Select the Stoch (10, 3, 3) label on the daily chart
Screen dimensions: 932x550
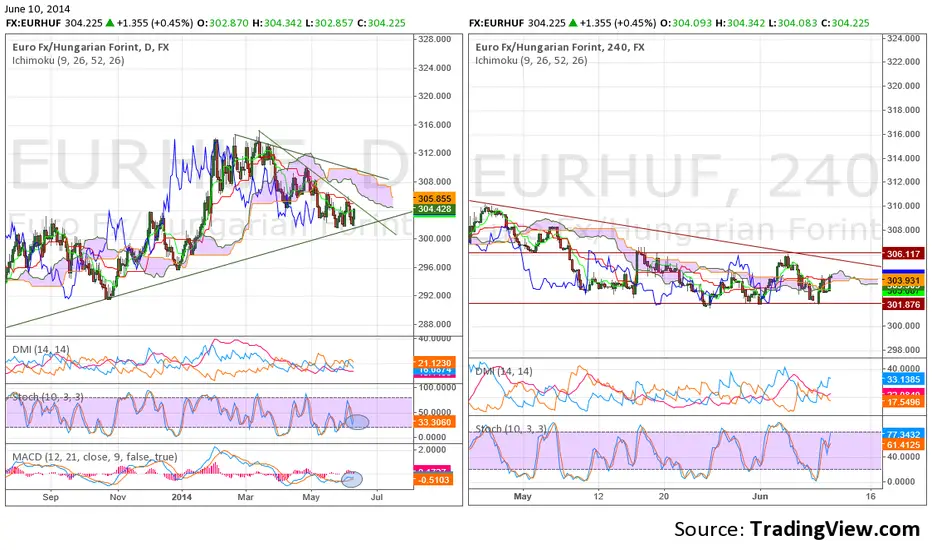48,397
